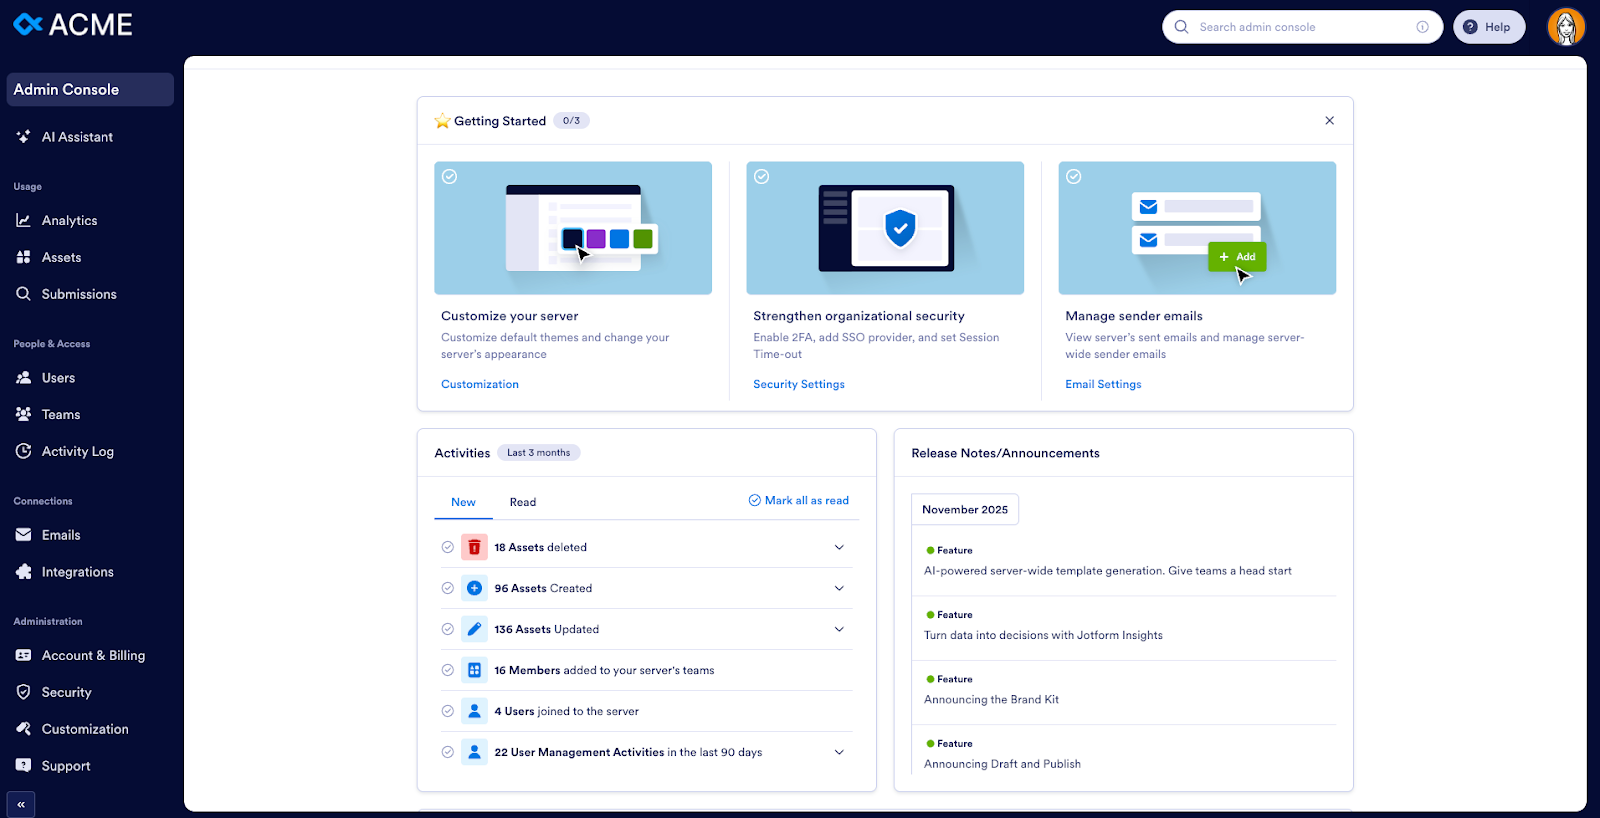Mark 96 Assets Created as read

pos(447,588)
